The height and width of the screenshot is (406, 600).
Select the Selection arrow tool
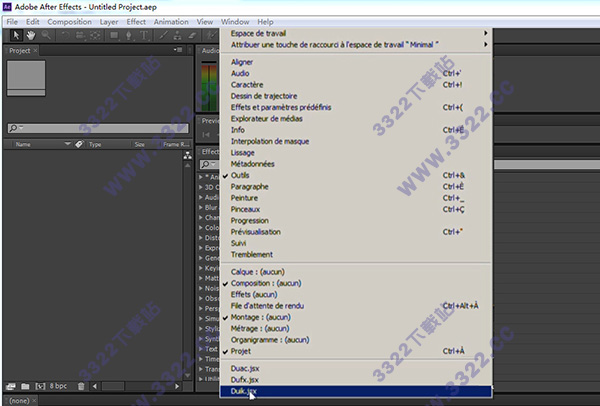tap(16, 35)
